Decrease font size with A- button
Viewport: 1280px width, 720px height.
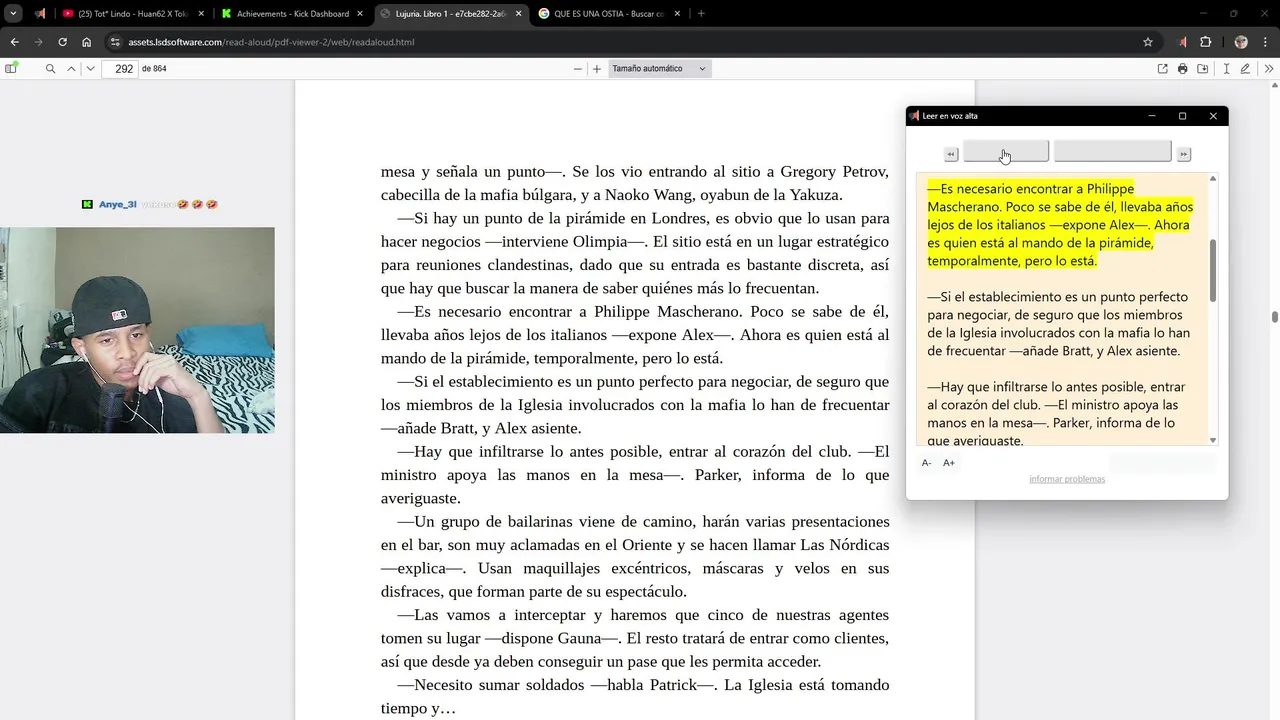(927, 463)
